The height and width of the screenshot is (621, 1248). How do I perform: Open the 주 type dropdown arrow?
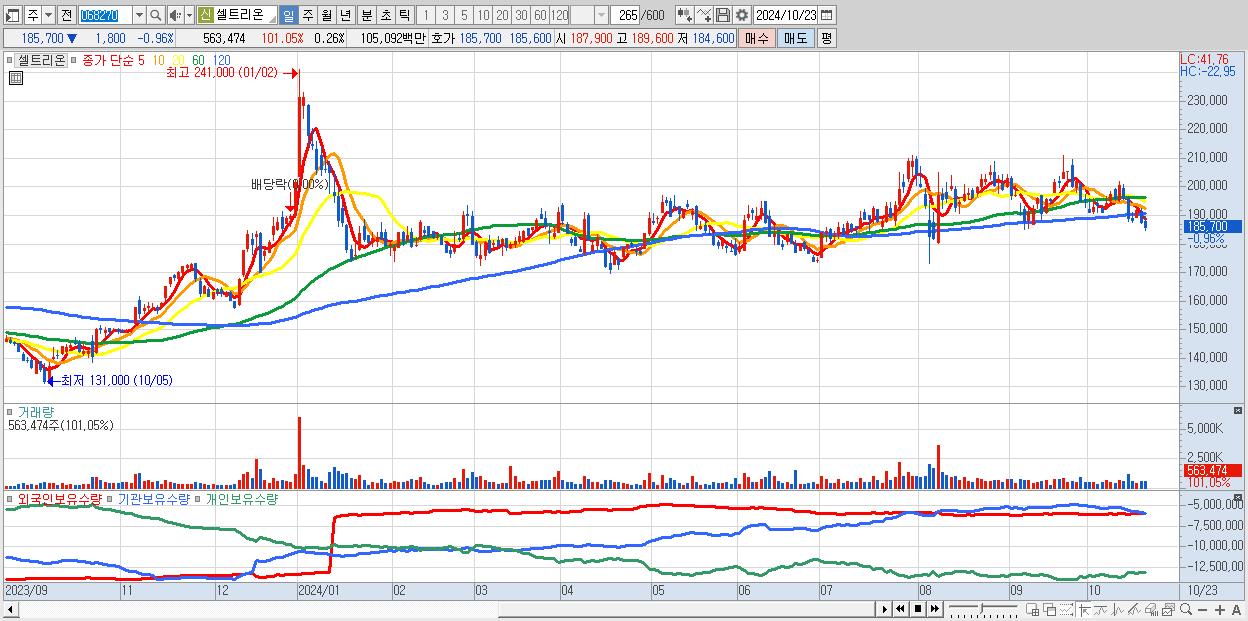pyautogui.click(x=48, y=15)
